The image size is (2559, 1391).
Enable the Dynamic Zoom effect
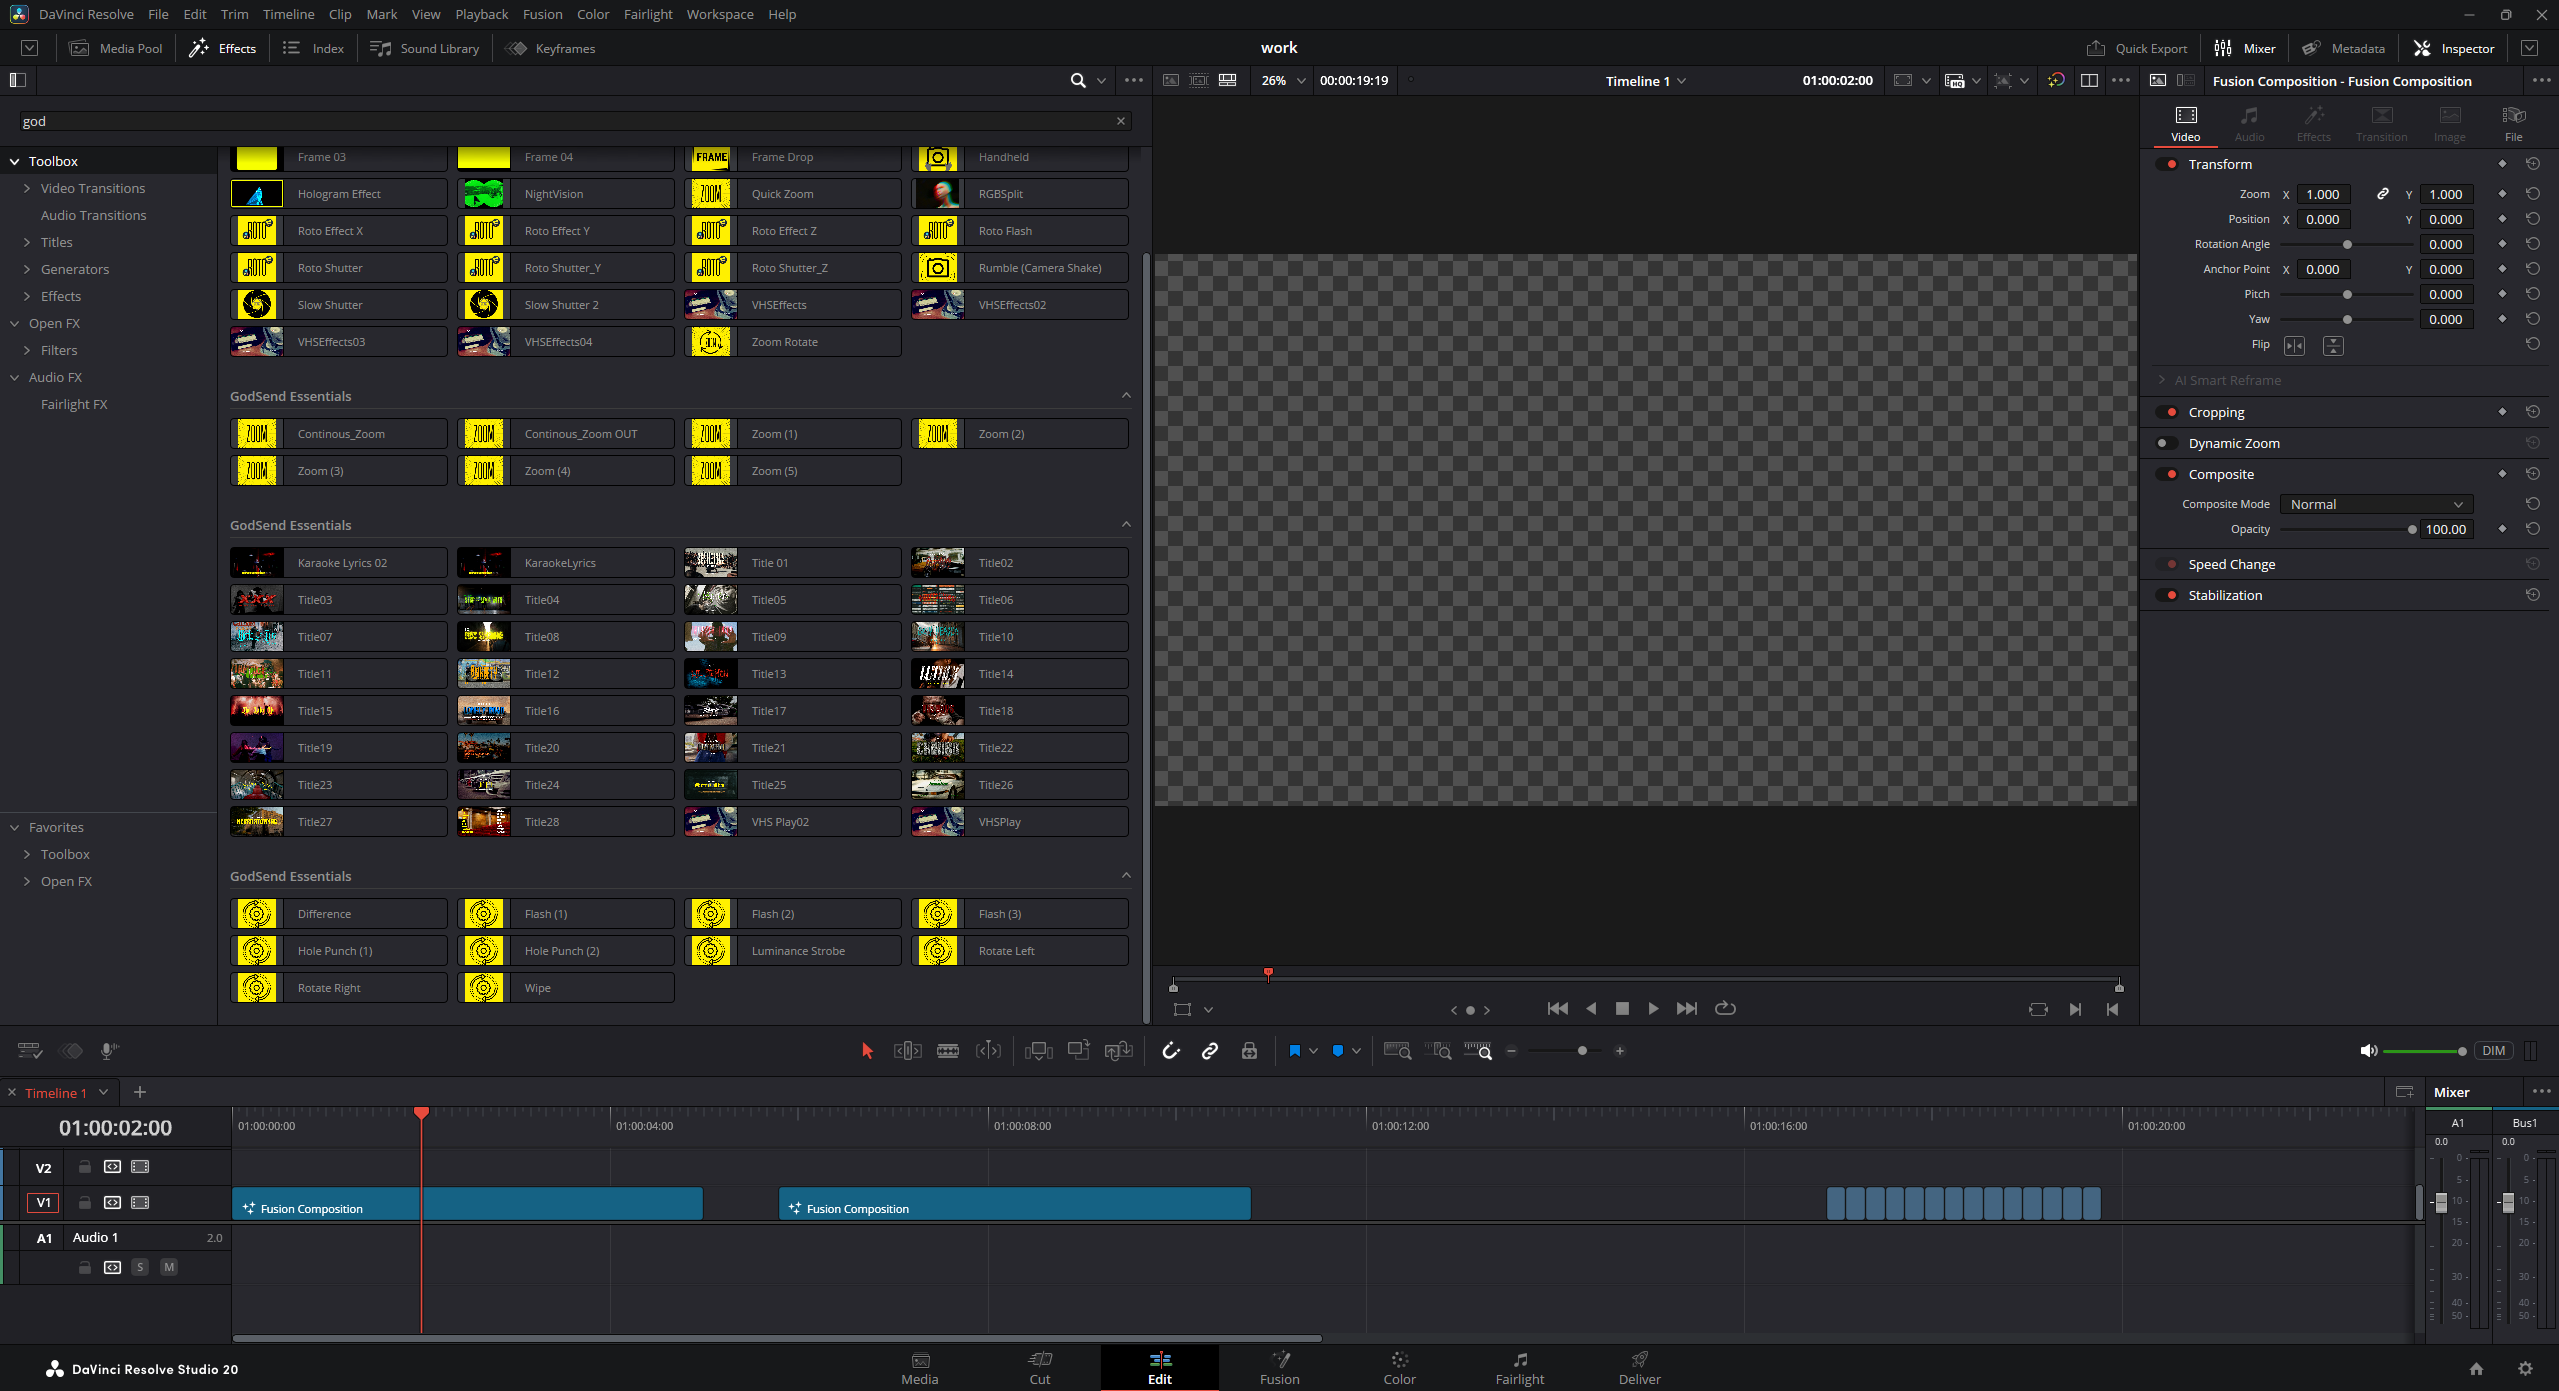point(2167,442)
